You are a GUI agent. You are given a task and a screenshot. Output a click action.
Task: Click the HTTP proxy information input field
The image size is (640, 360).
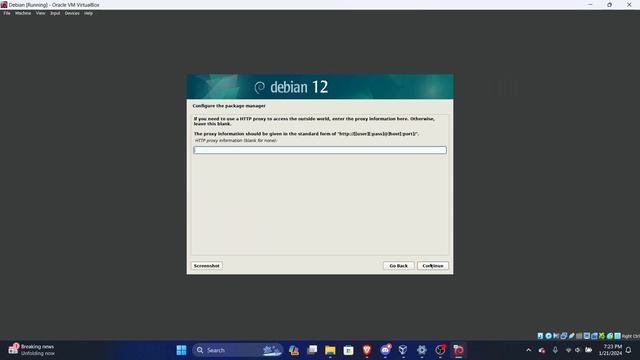pyautogui.click(x=320, y=150)
